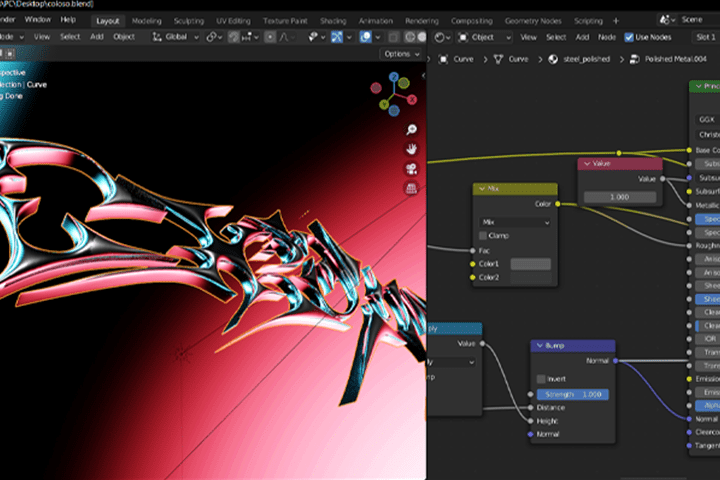Toggle the Use Nodes checkbox

(629, 37)
